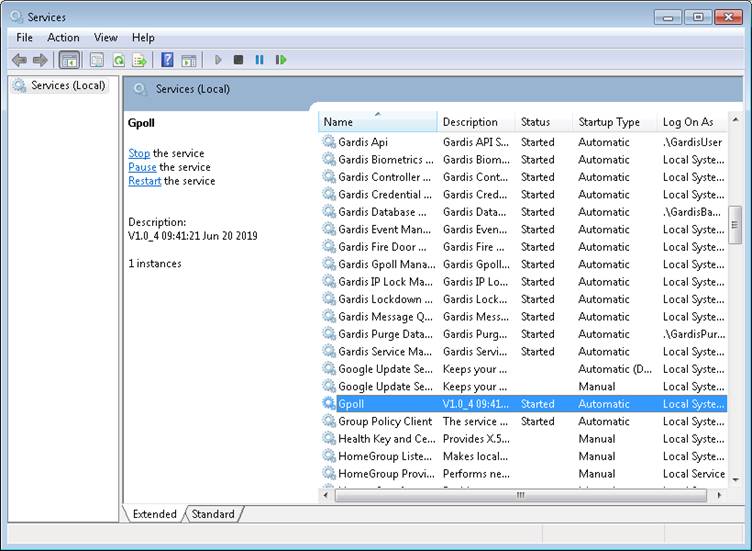Select the Gardis Api service icon

(329, 142)
